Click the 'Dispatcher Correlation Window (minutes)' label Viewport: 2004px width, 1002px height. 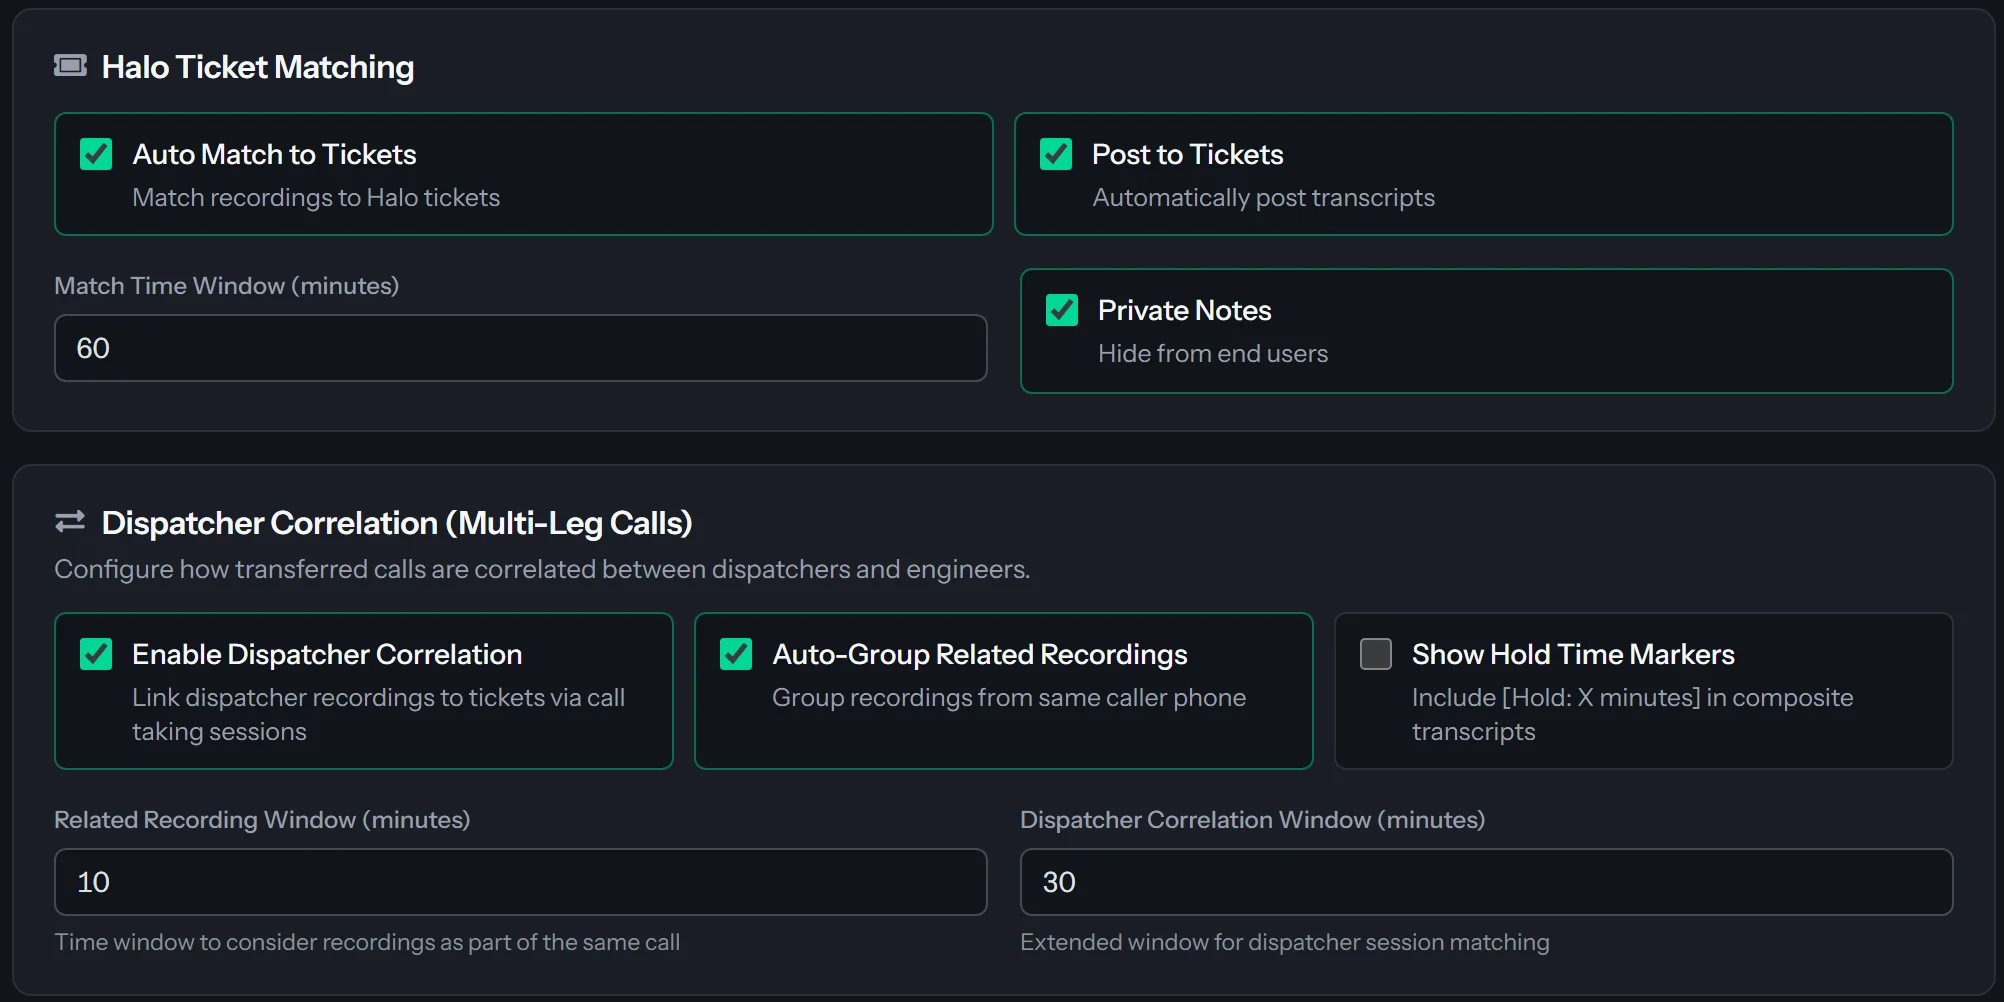(1252, 820)
